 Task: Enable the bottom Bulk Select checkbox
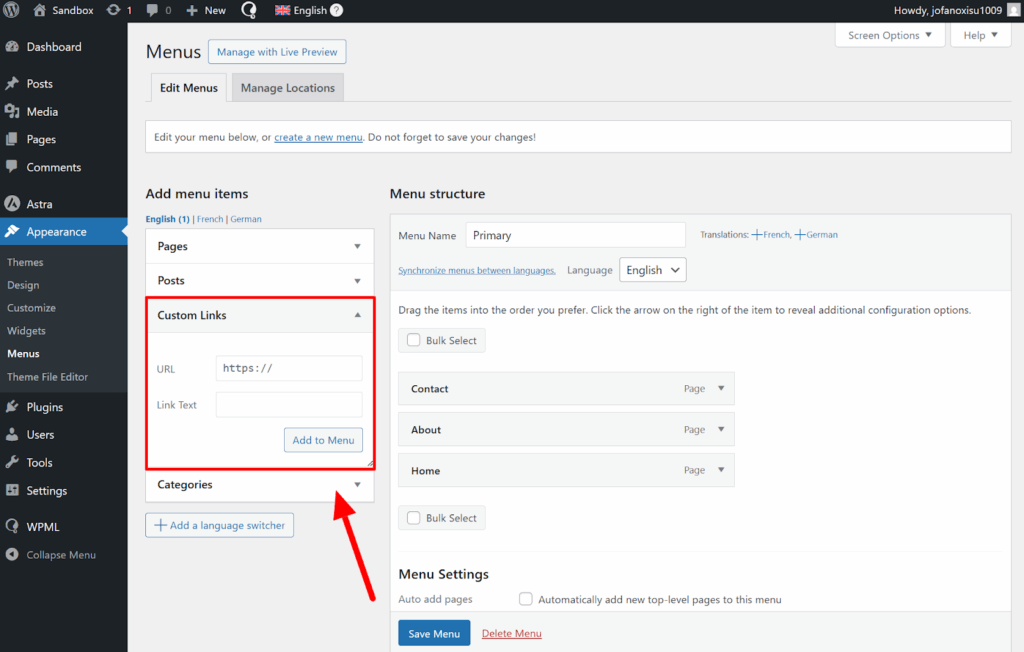tap(414, 518)
